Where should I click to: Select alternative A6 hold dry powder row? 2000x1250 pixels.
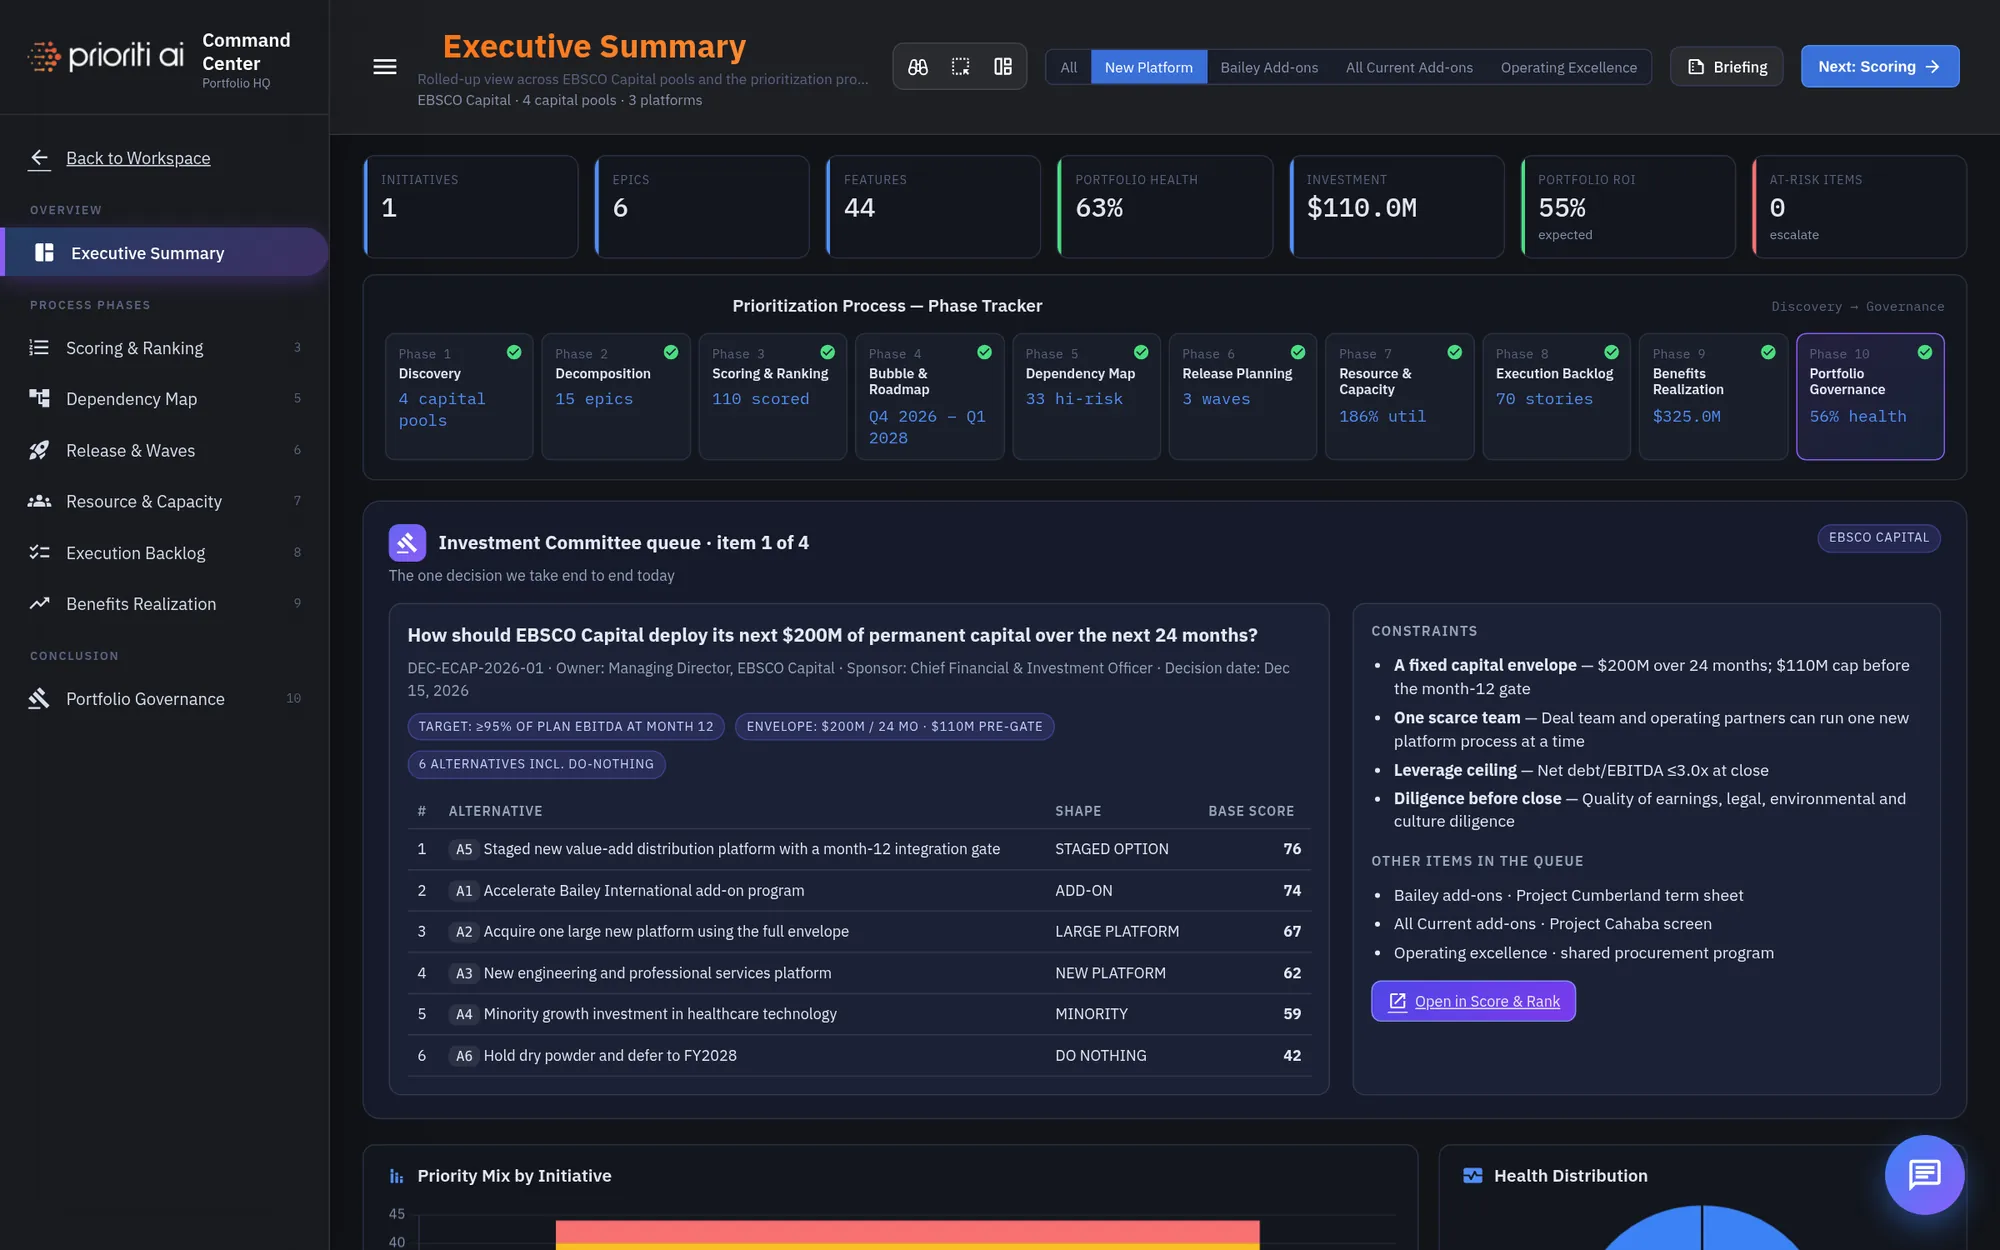click(859, 1055)
